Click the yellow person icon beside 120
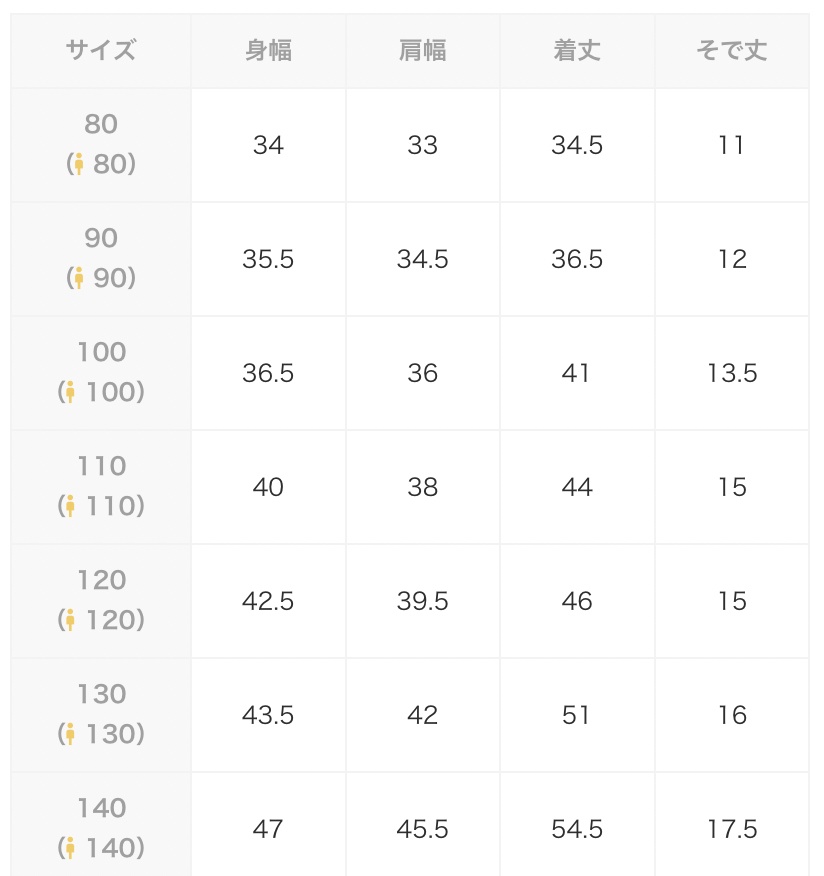 coord(69,620)
